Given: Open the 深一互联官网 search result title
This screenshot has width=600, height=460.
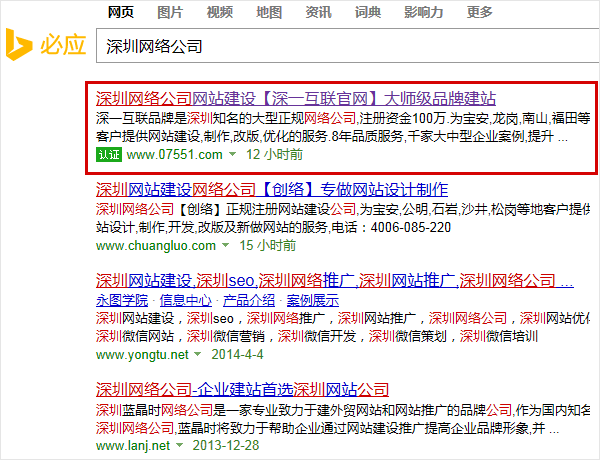Looking at the screenshot, I should [295, 99].
